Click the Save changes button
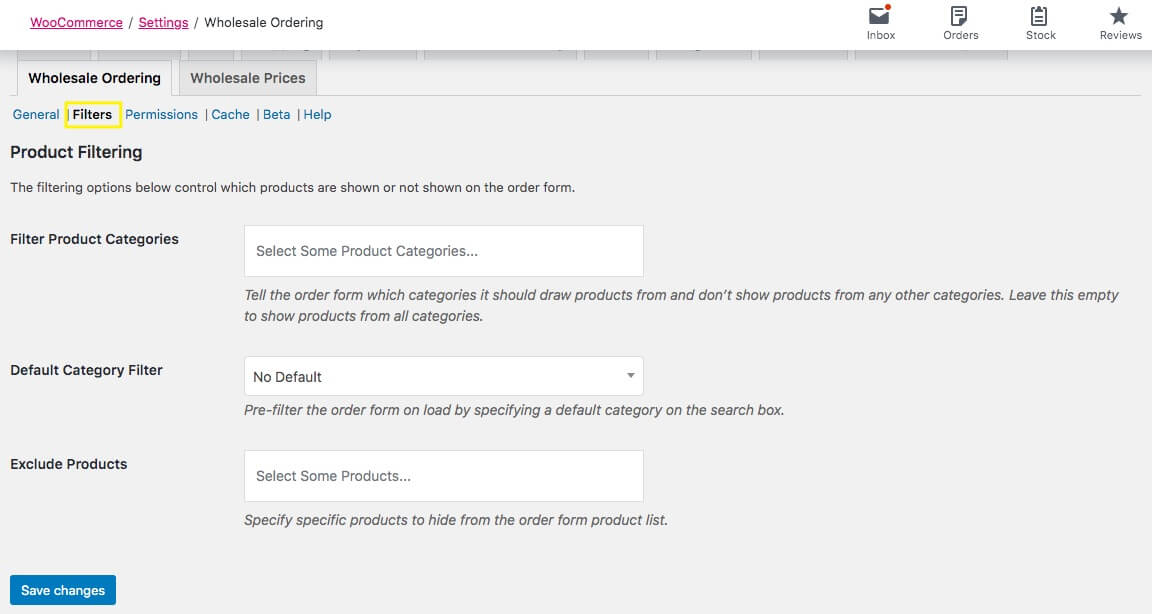The height and width of the screenshot is (614, 1152). 63,590
